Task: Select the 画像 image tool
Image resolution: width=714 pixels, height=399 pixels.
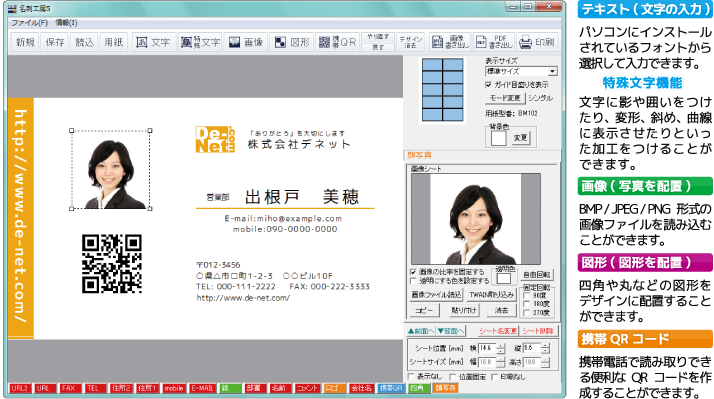Action: (x=246, y=42)
